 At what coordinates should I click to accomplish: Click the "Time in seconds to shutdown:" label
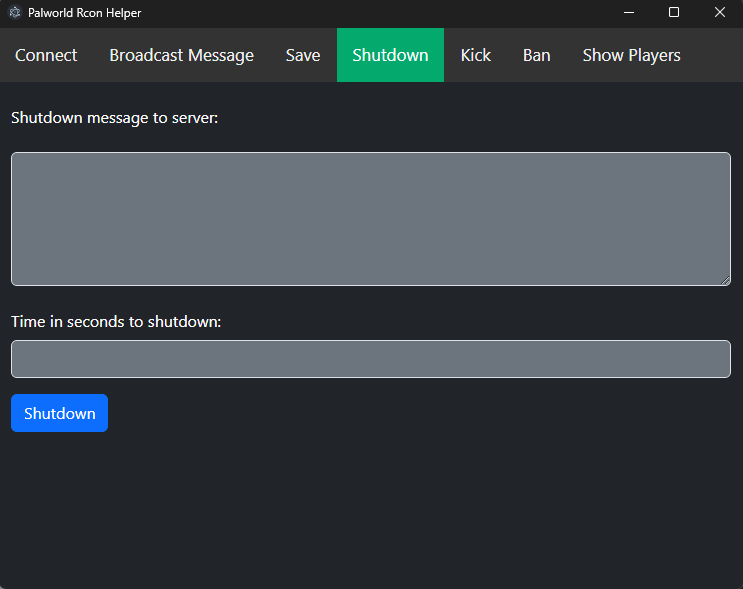pos(116,322)
